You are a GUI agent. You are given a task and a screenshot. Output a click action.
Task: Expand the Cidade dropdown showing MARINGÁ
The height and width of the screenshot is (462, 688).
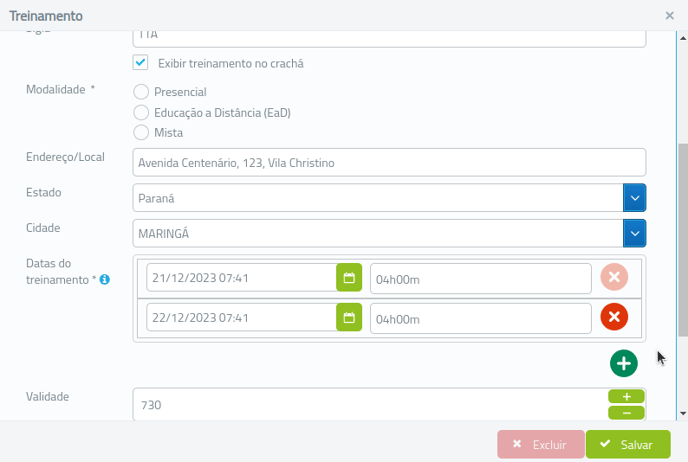634,233
